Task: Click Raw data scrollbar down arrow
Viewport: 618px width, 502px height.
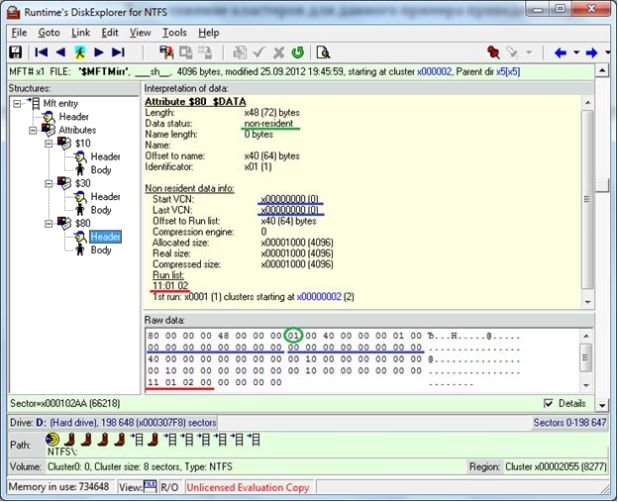Action: [x=586, y=385]
